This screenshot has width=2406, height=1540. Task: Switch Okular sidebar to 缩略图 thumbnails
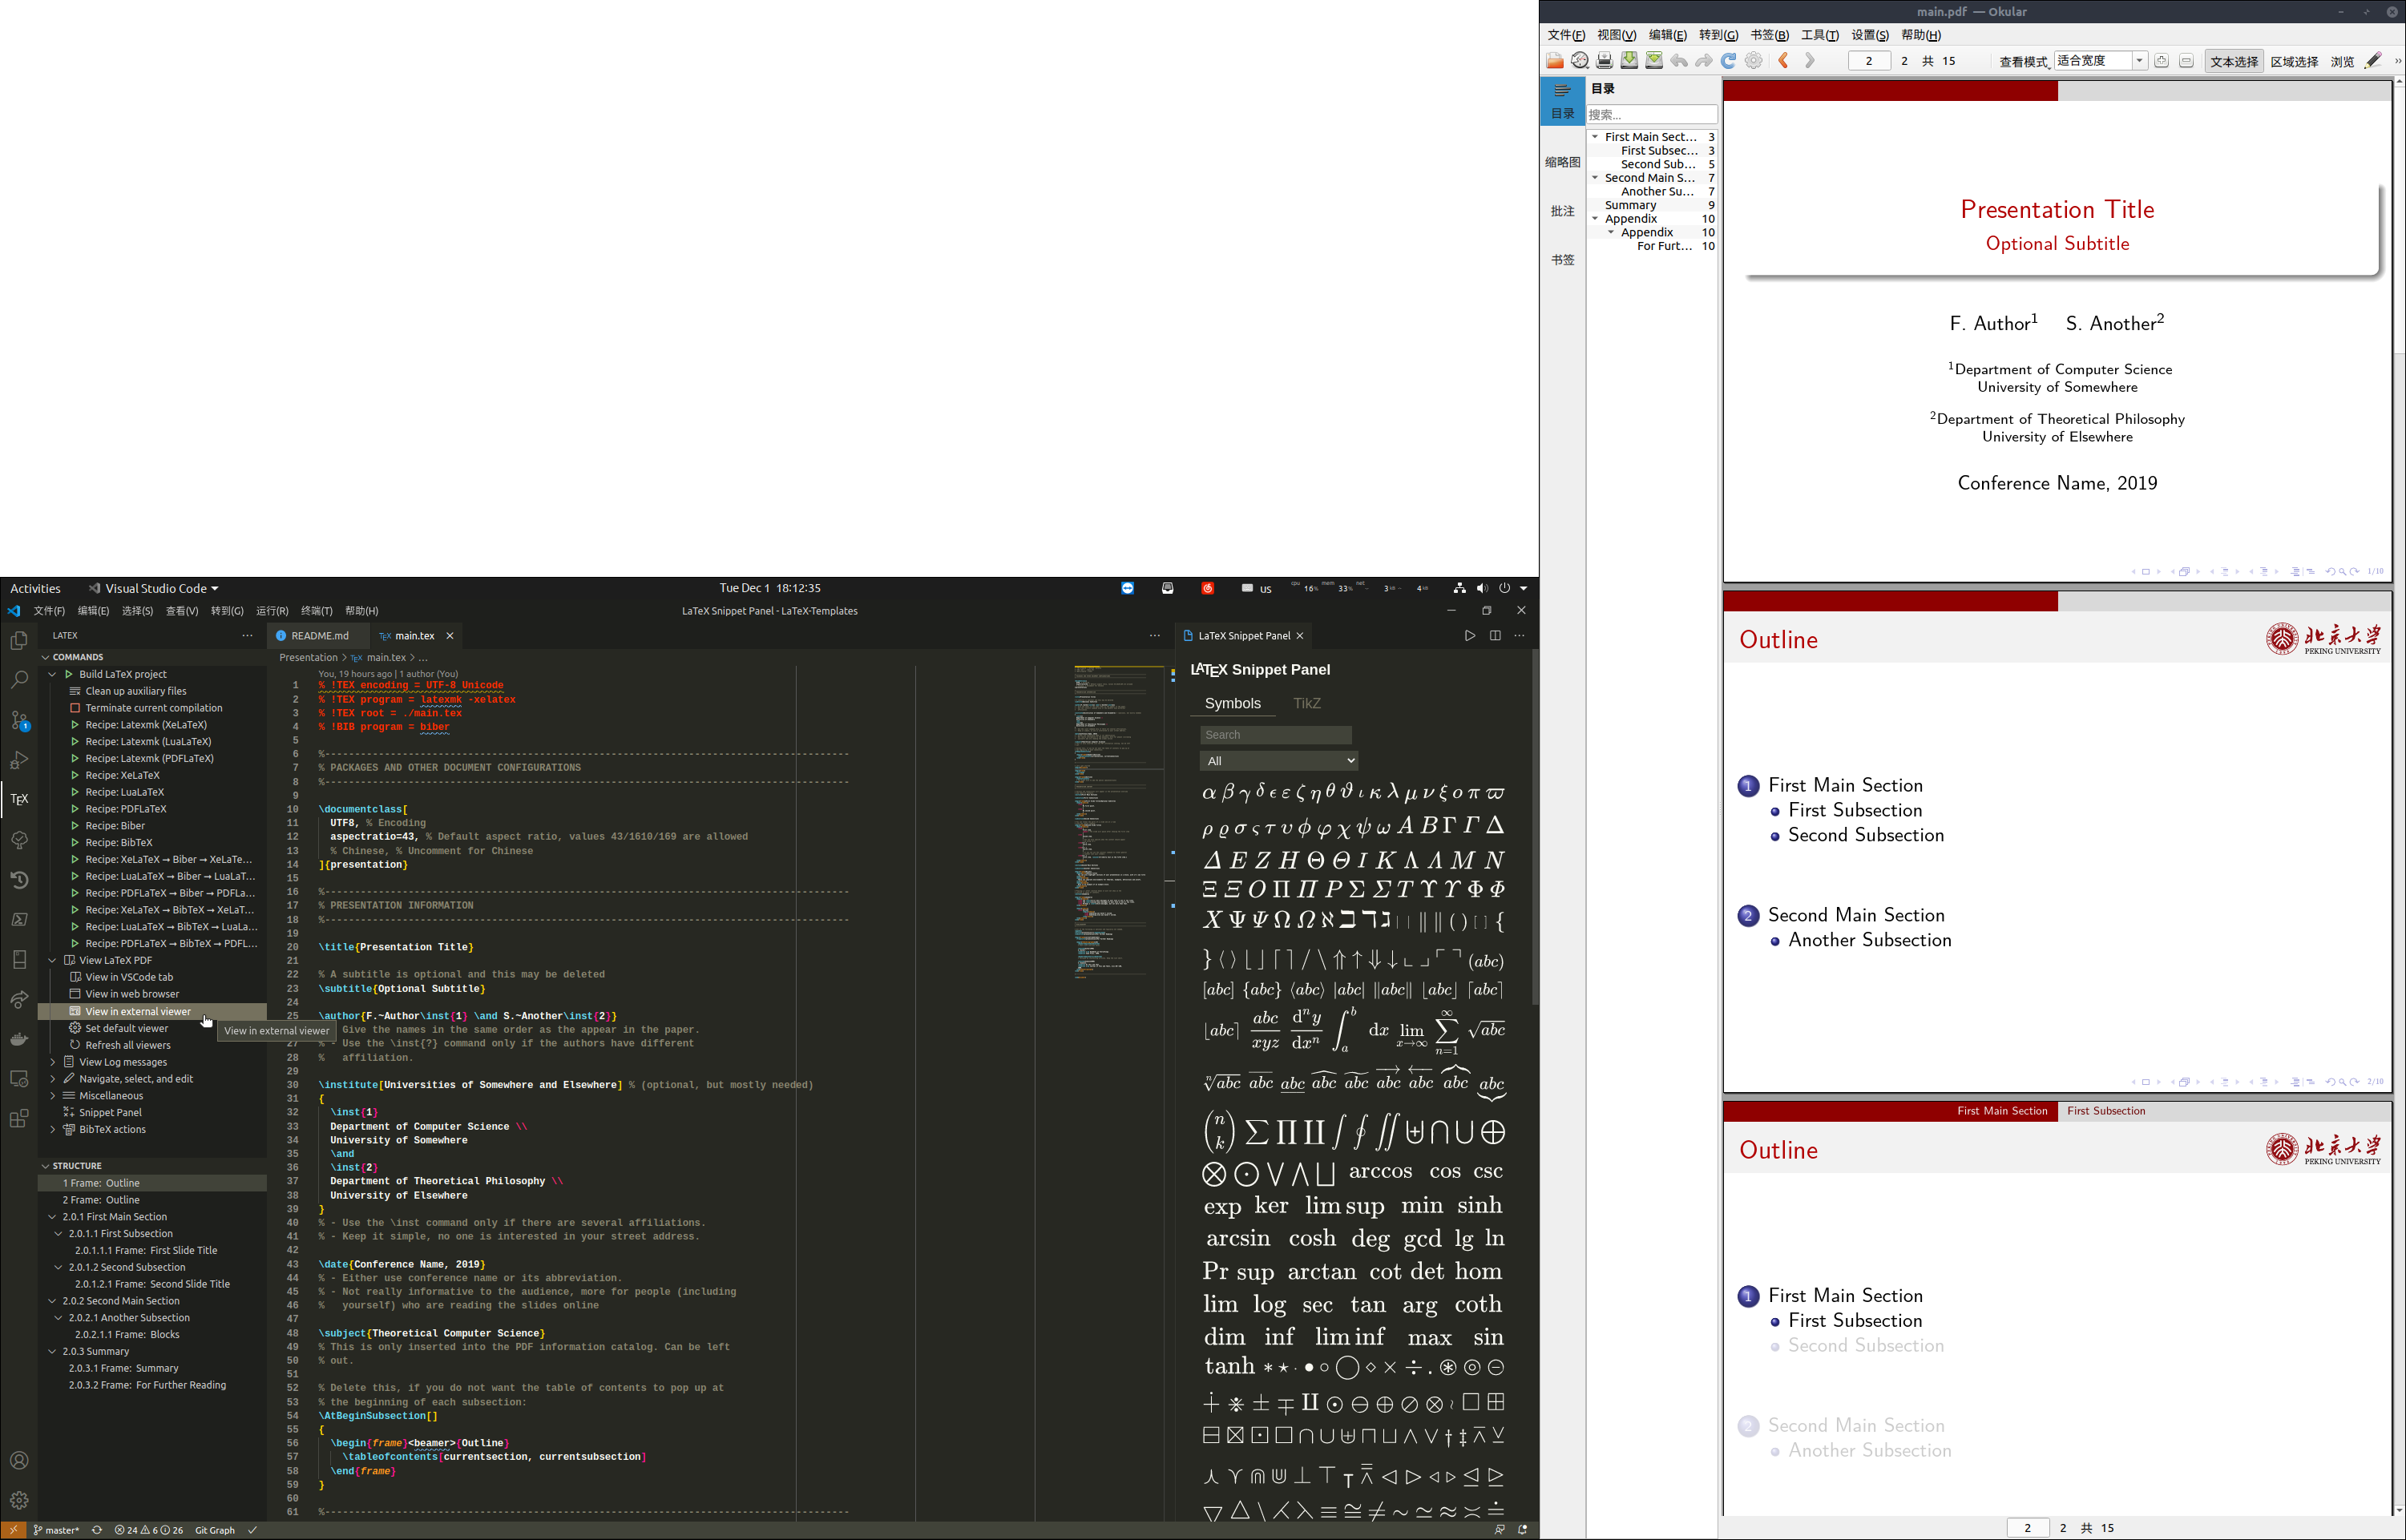click(1562, 161)
